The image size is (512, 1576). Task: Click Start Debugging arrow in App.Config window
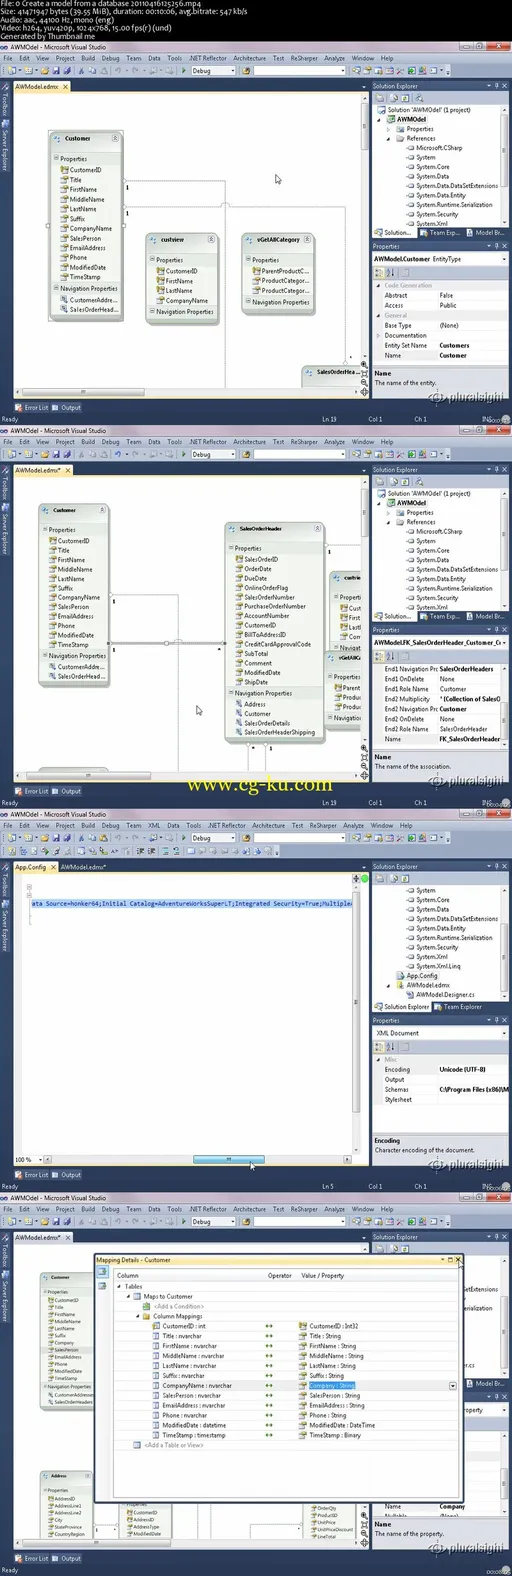click(185, 838)
